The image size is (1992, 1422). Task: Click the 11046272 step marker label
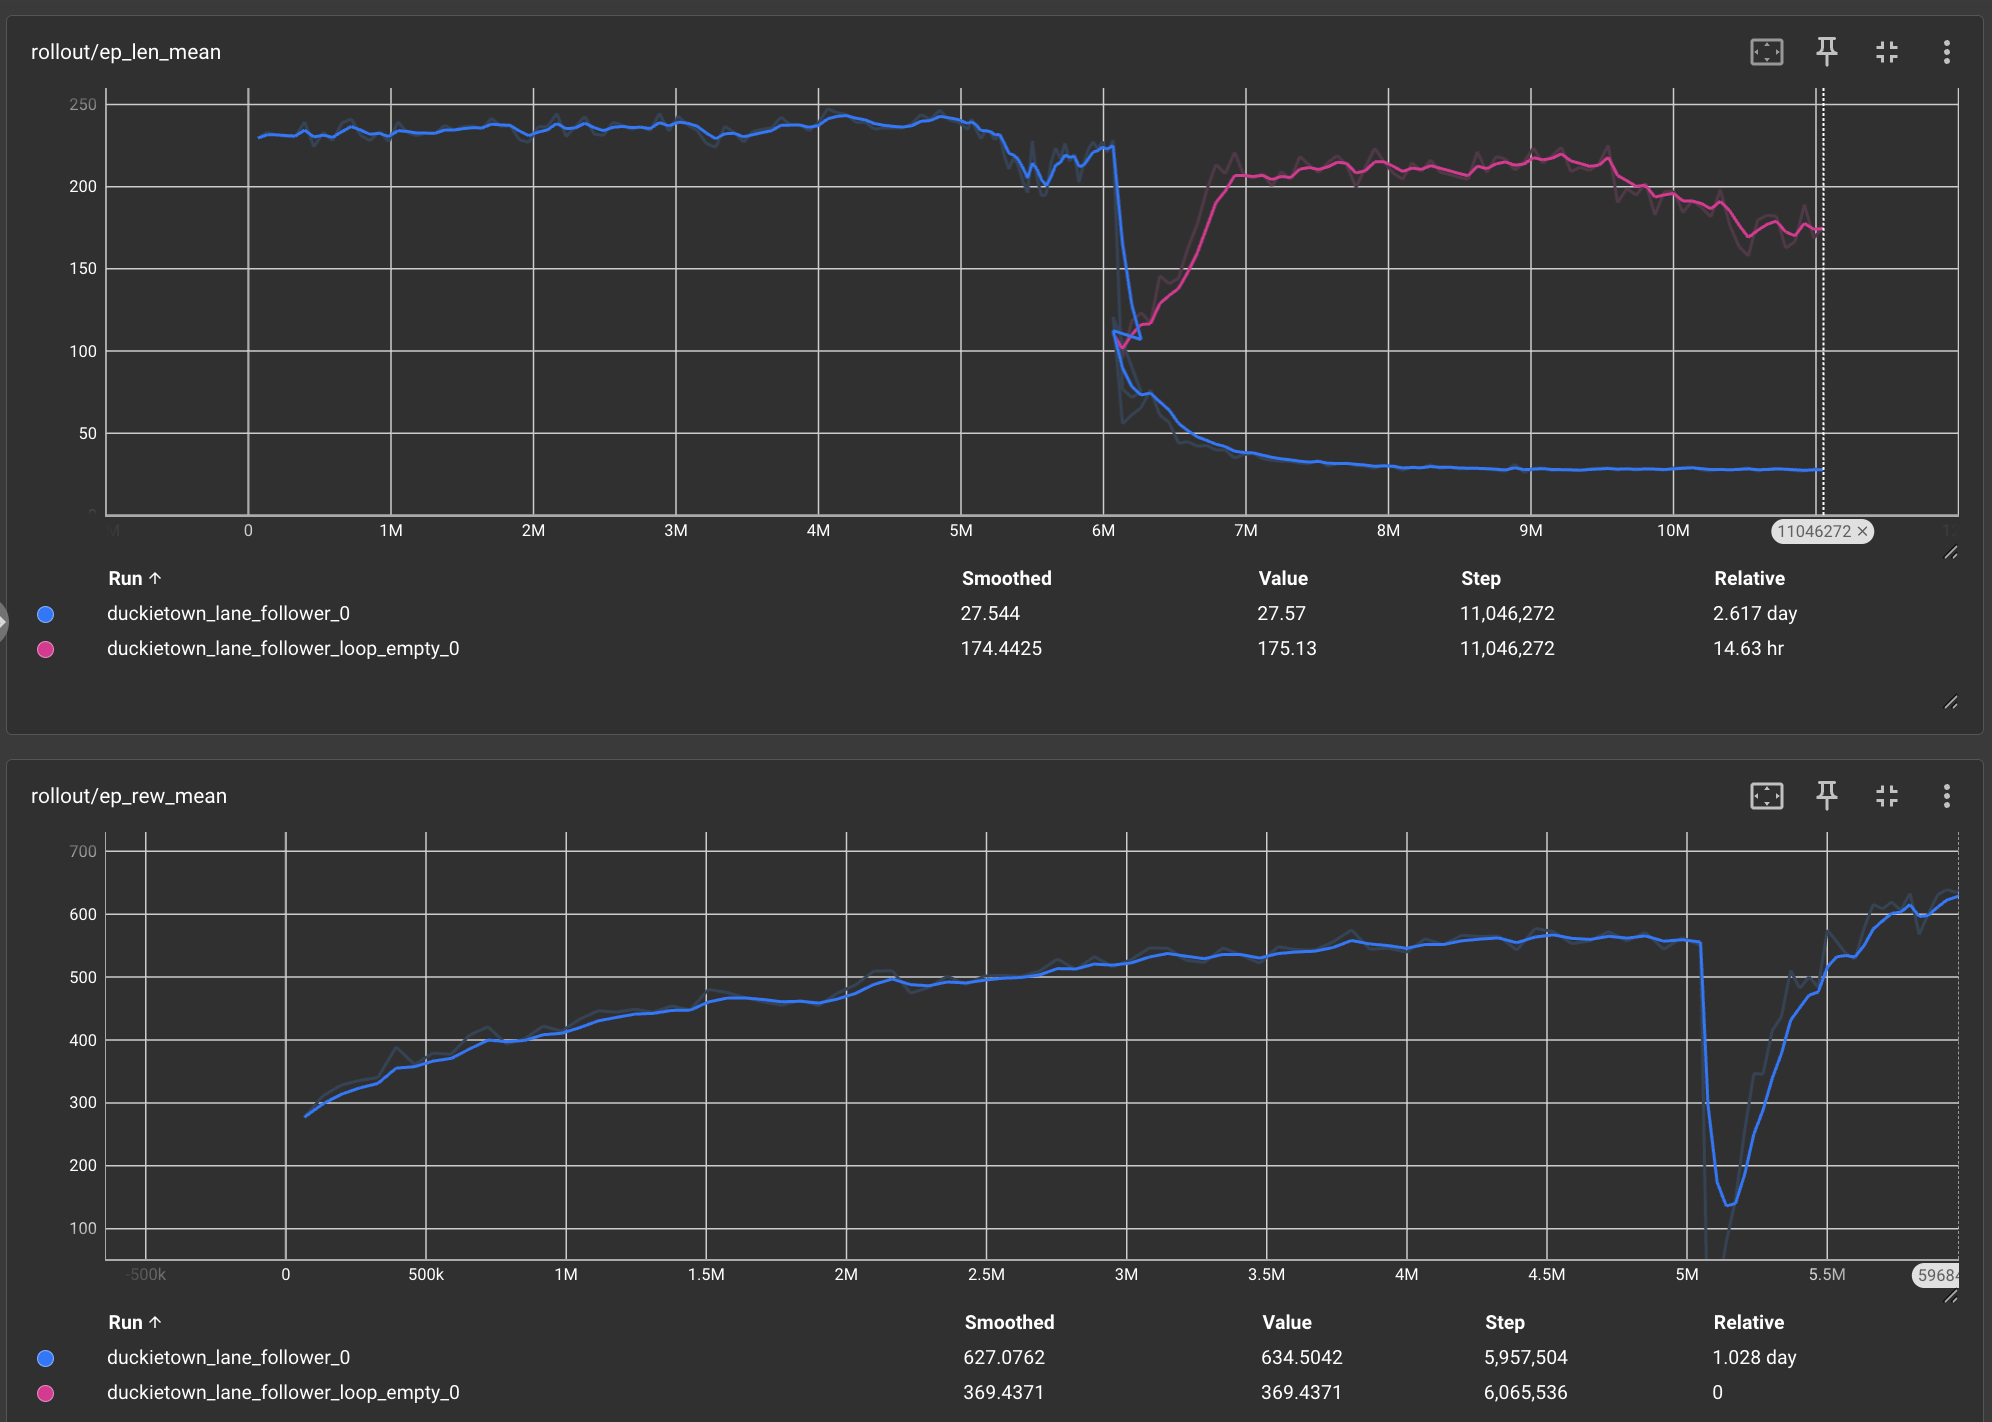point(1813,532)
